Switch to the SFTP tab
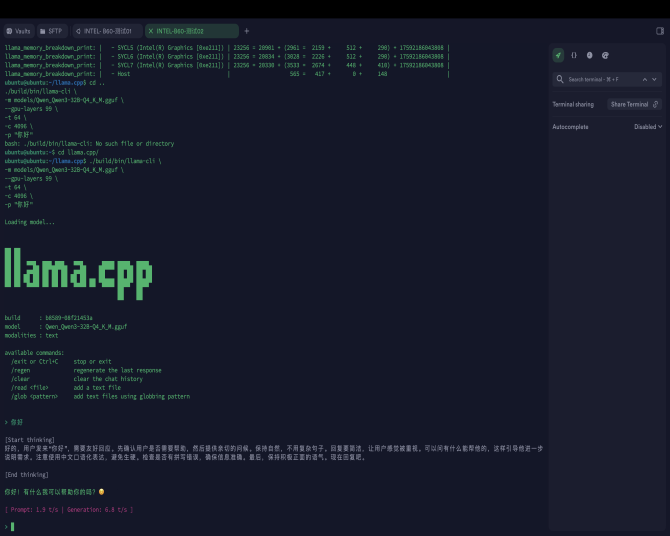Screen dimensions: 670x536 [52, 31]
